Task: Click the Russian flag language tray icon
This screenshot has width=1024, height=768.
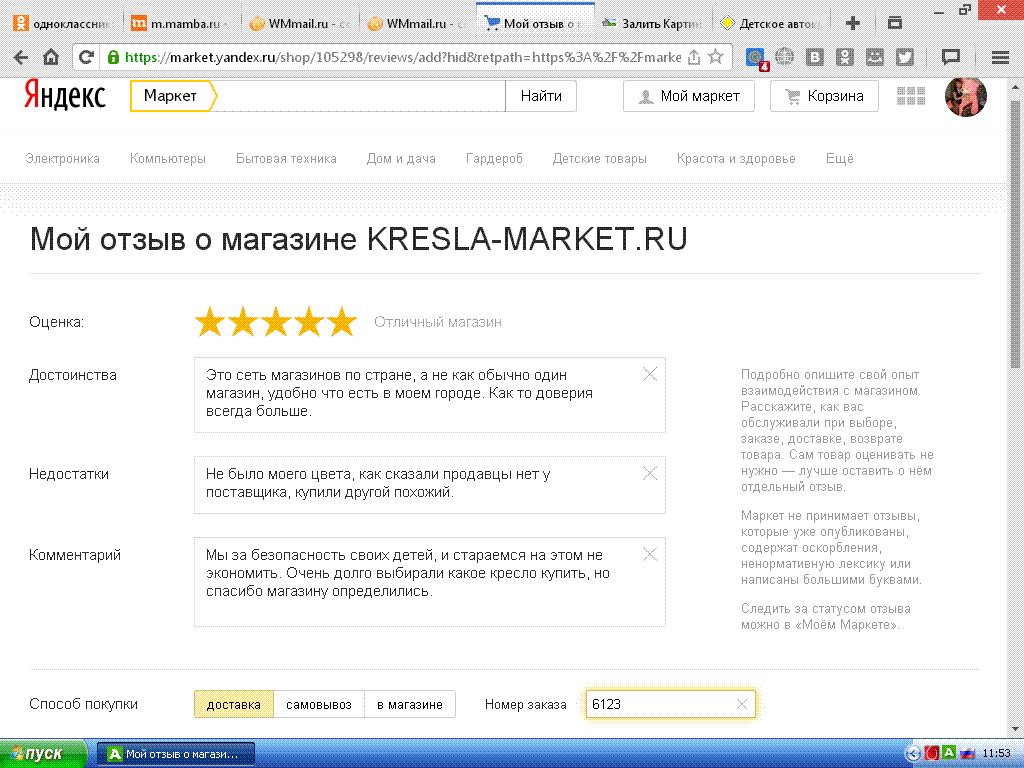Action: tap(967, 754)
